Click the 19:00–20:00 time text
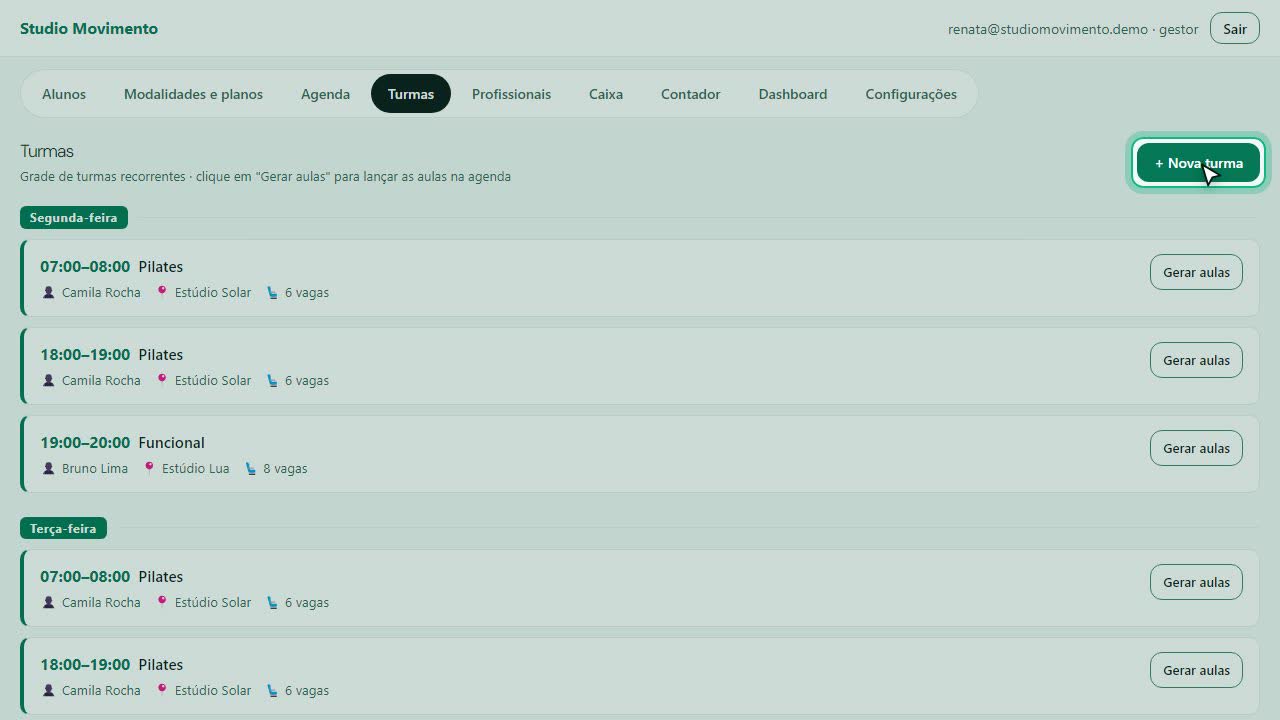The image size is (1280, 720). click(85, 442)
